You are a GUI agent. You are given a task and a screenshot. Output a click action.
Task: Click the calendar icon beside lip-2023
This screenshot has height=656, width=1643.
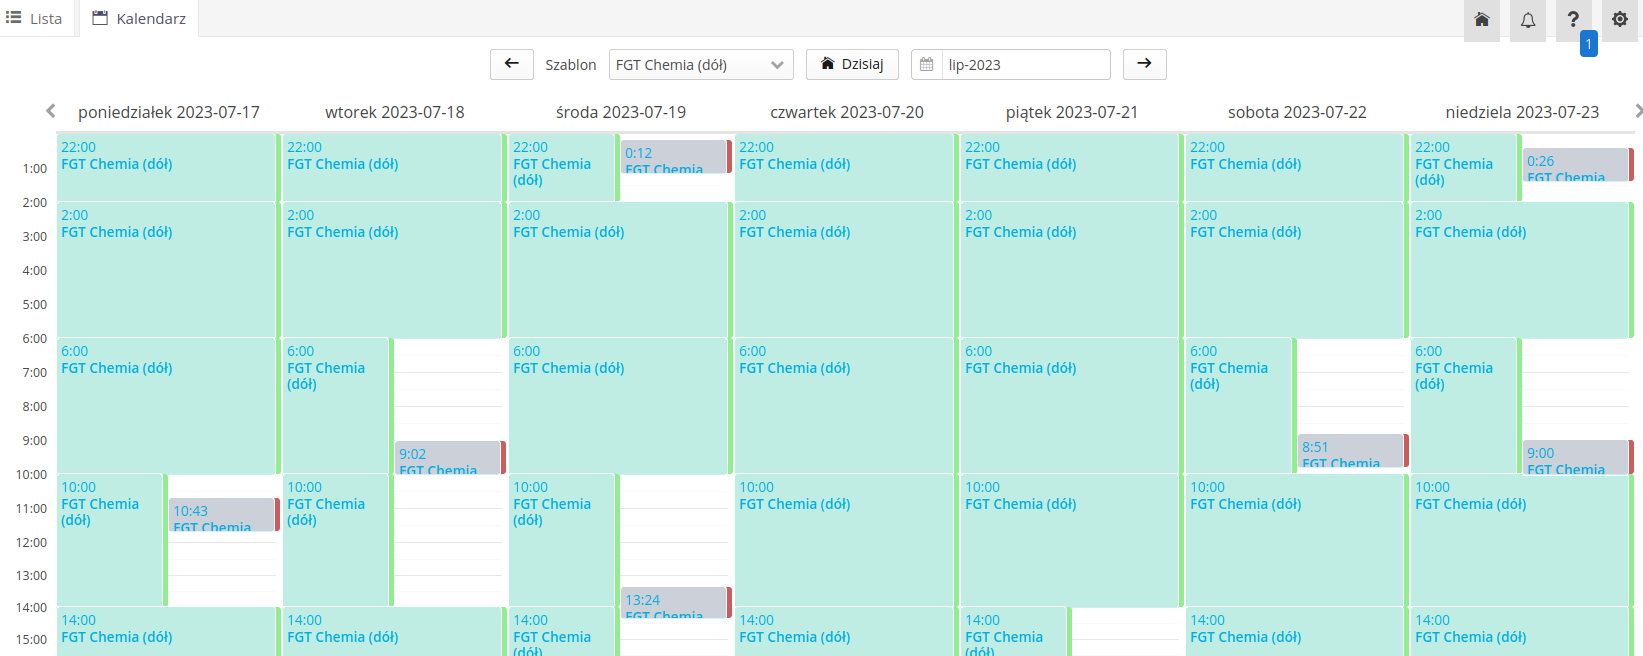click(x=927, y=64)
